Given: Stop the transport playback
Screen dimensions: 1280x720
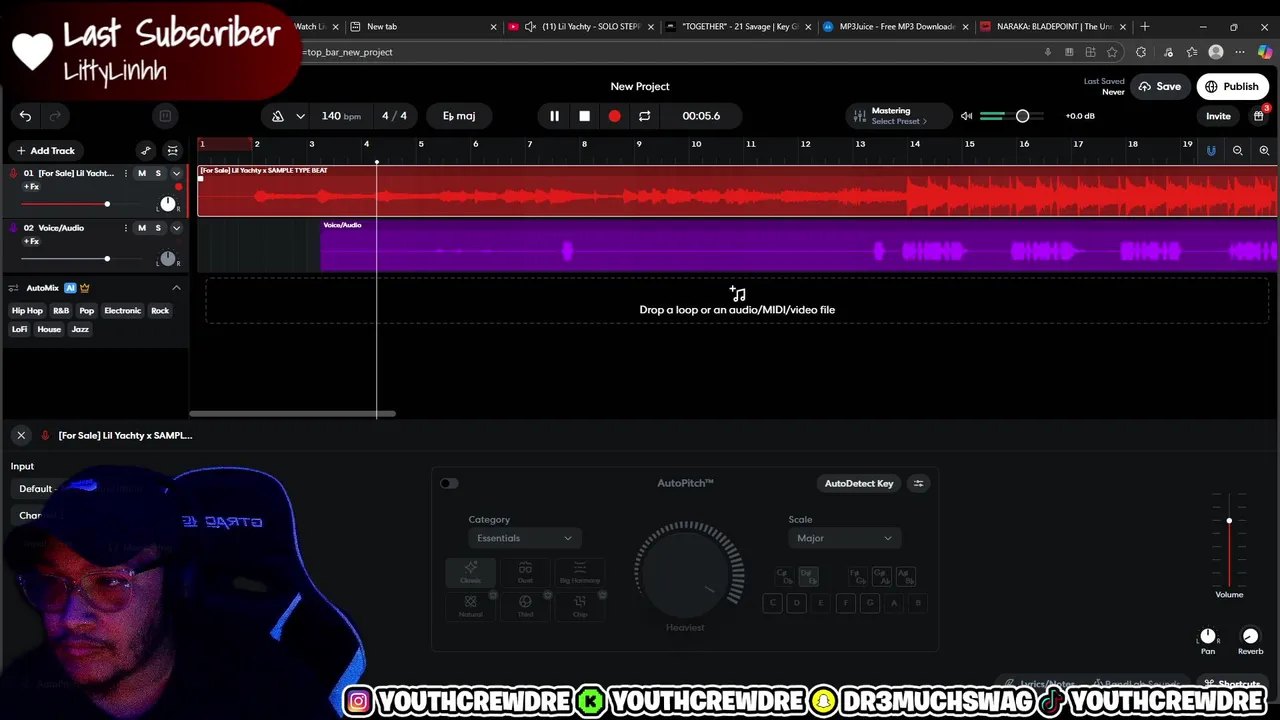Looking at the screenshot, I should click(x=584, y=116).
